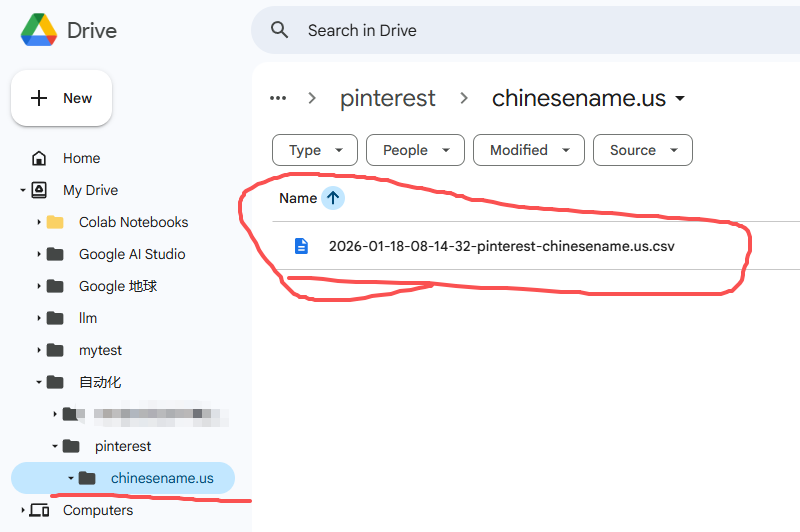Click the Computers device icon
The height and width of the screenshot is (532, 800).
[39, 510]
